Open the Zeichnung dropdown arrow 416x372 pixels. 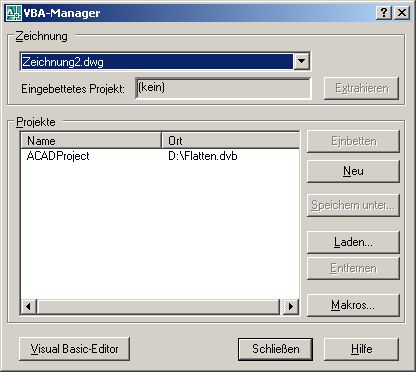(x=301, y=61)
